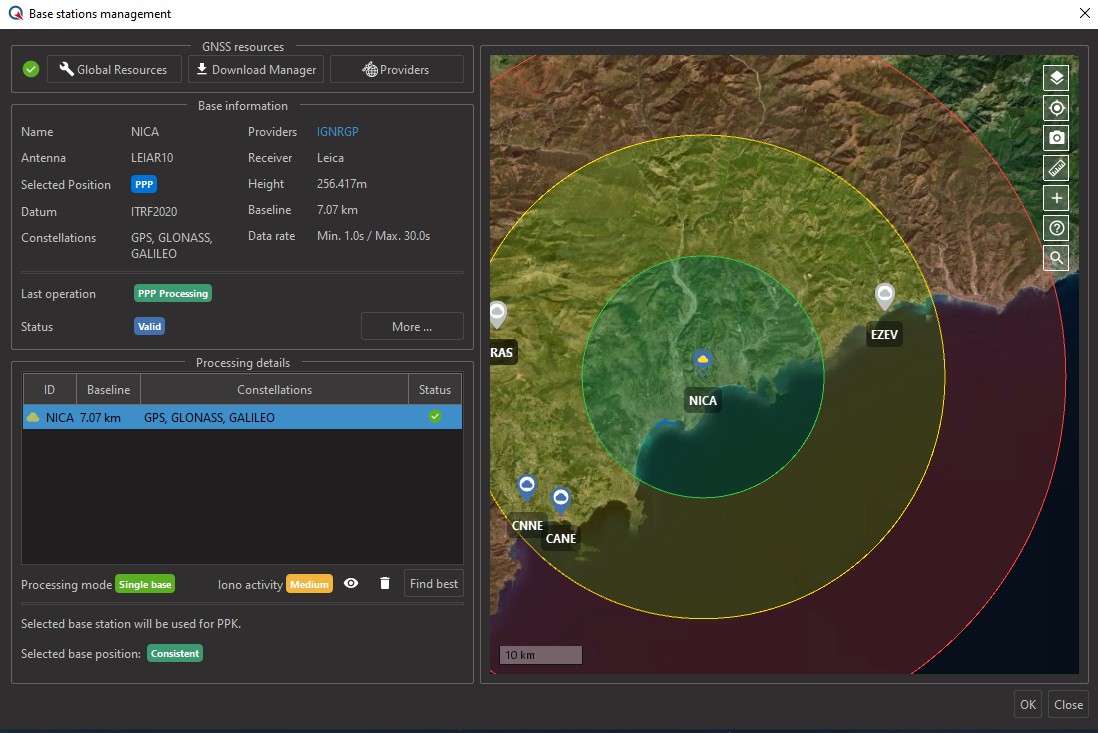Take a map snapshot with camera icon

(x=1056, y=138)
